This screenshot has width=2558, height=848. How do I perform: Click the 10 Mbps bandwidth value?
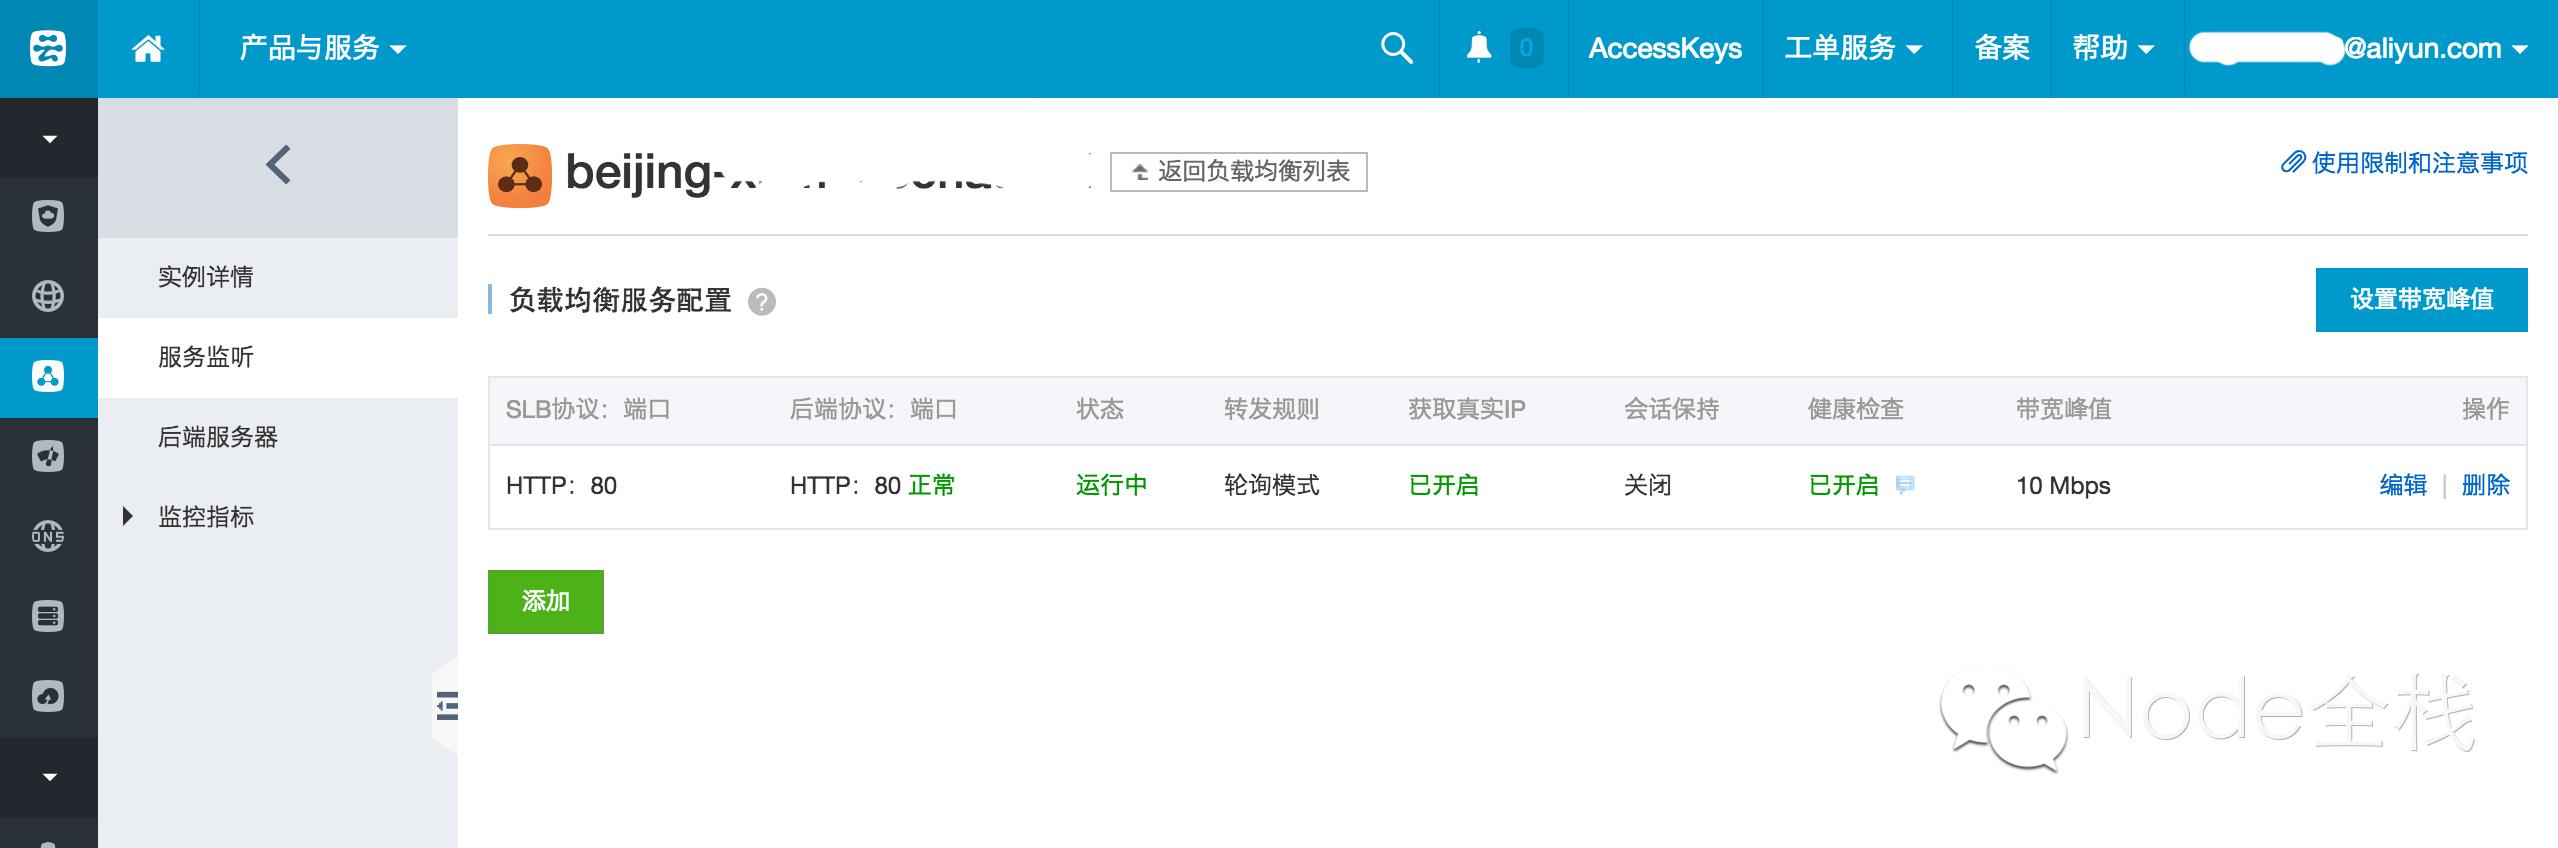click(2063, 485)
